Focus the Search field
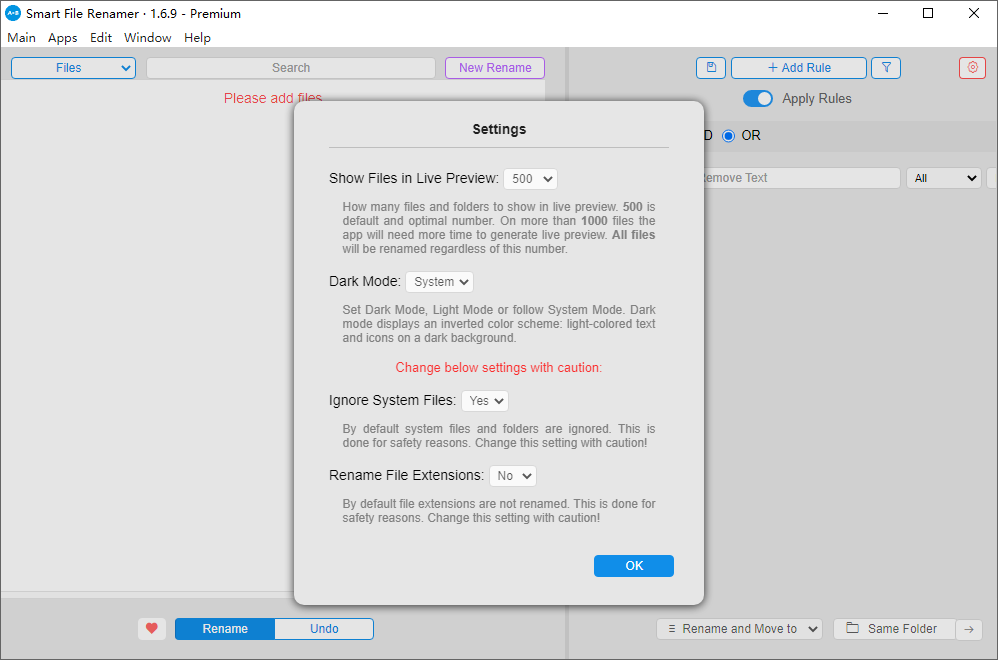 pos(291,68)
